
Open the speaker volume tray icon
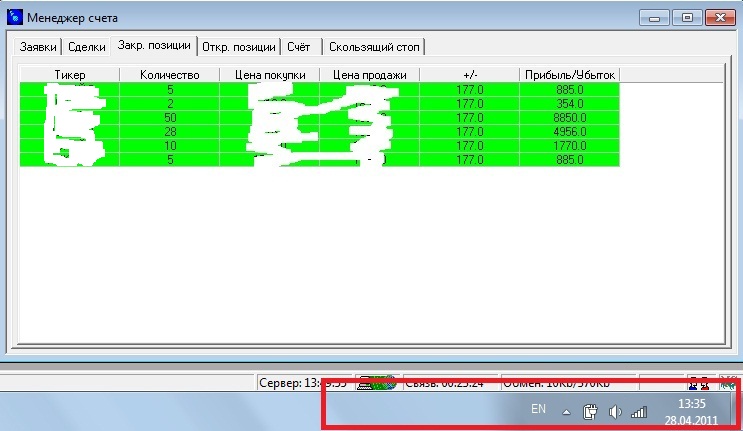point(615,412)
